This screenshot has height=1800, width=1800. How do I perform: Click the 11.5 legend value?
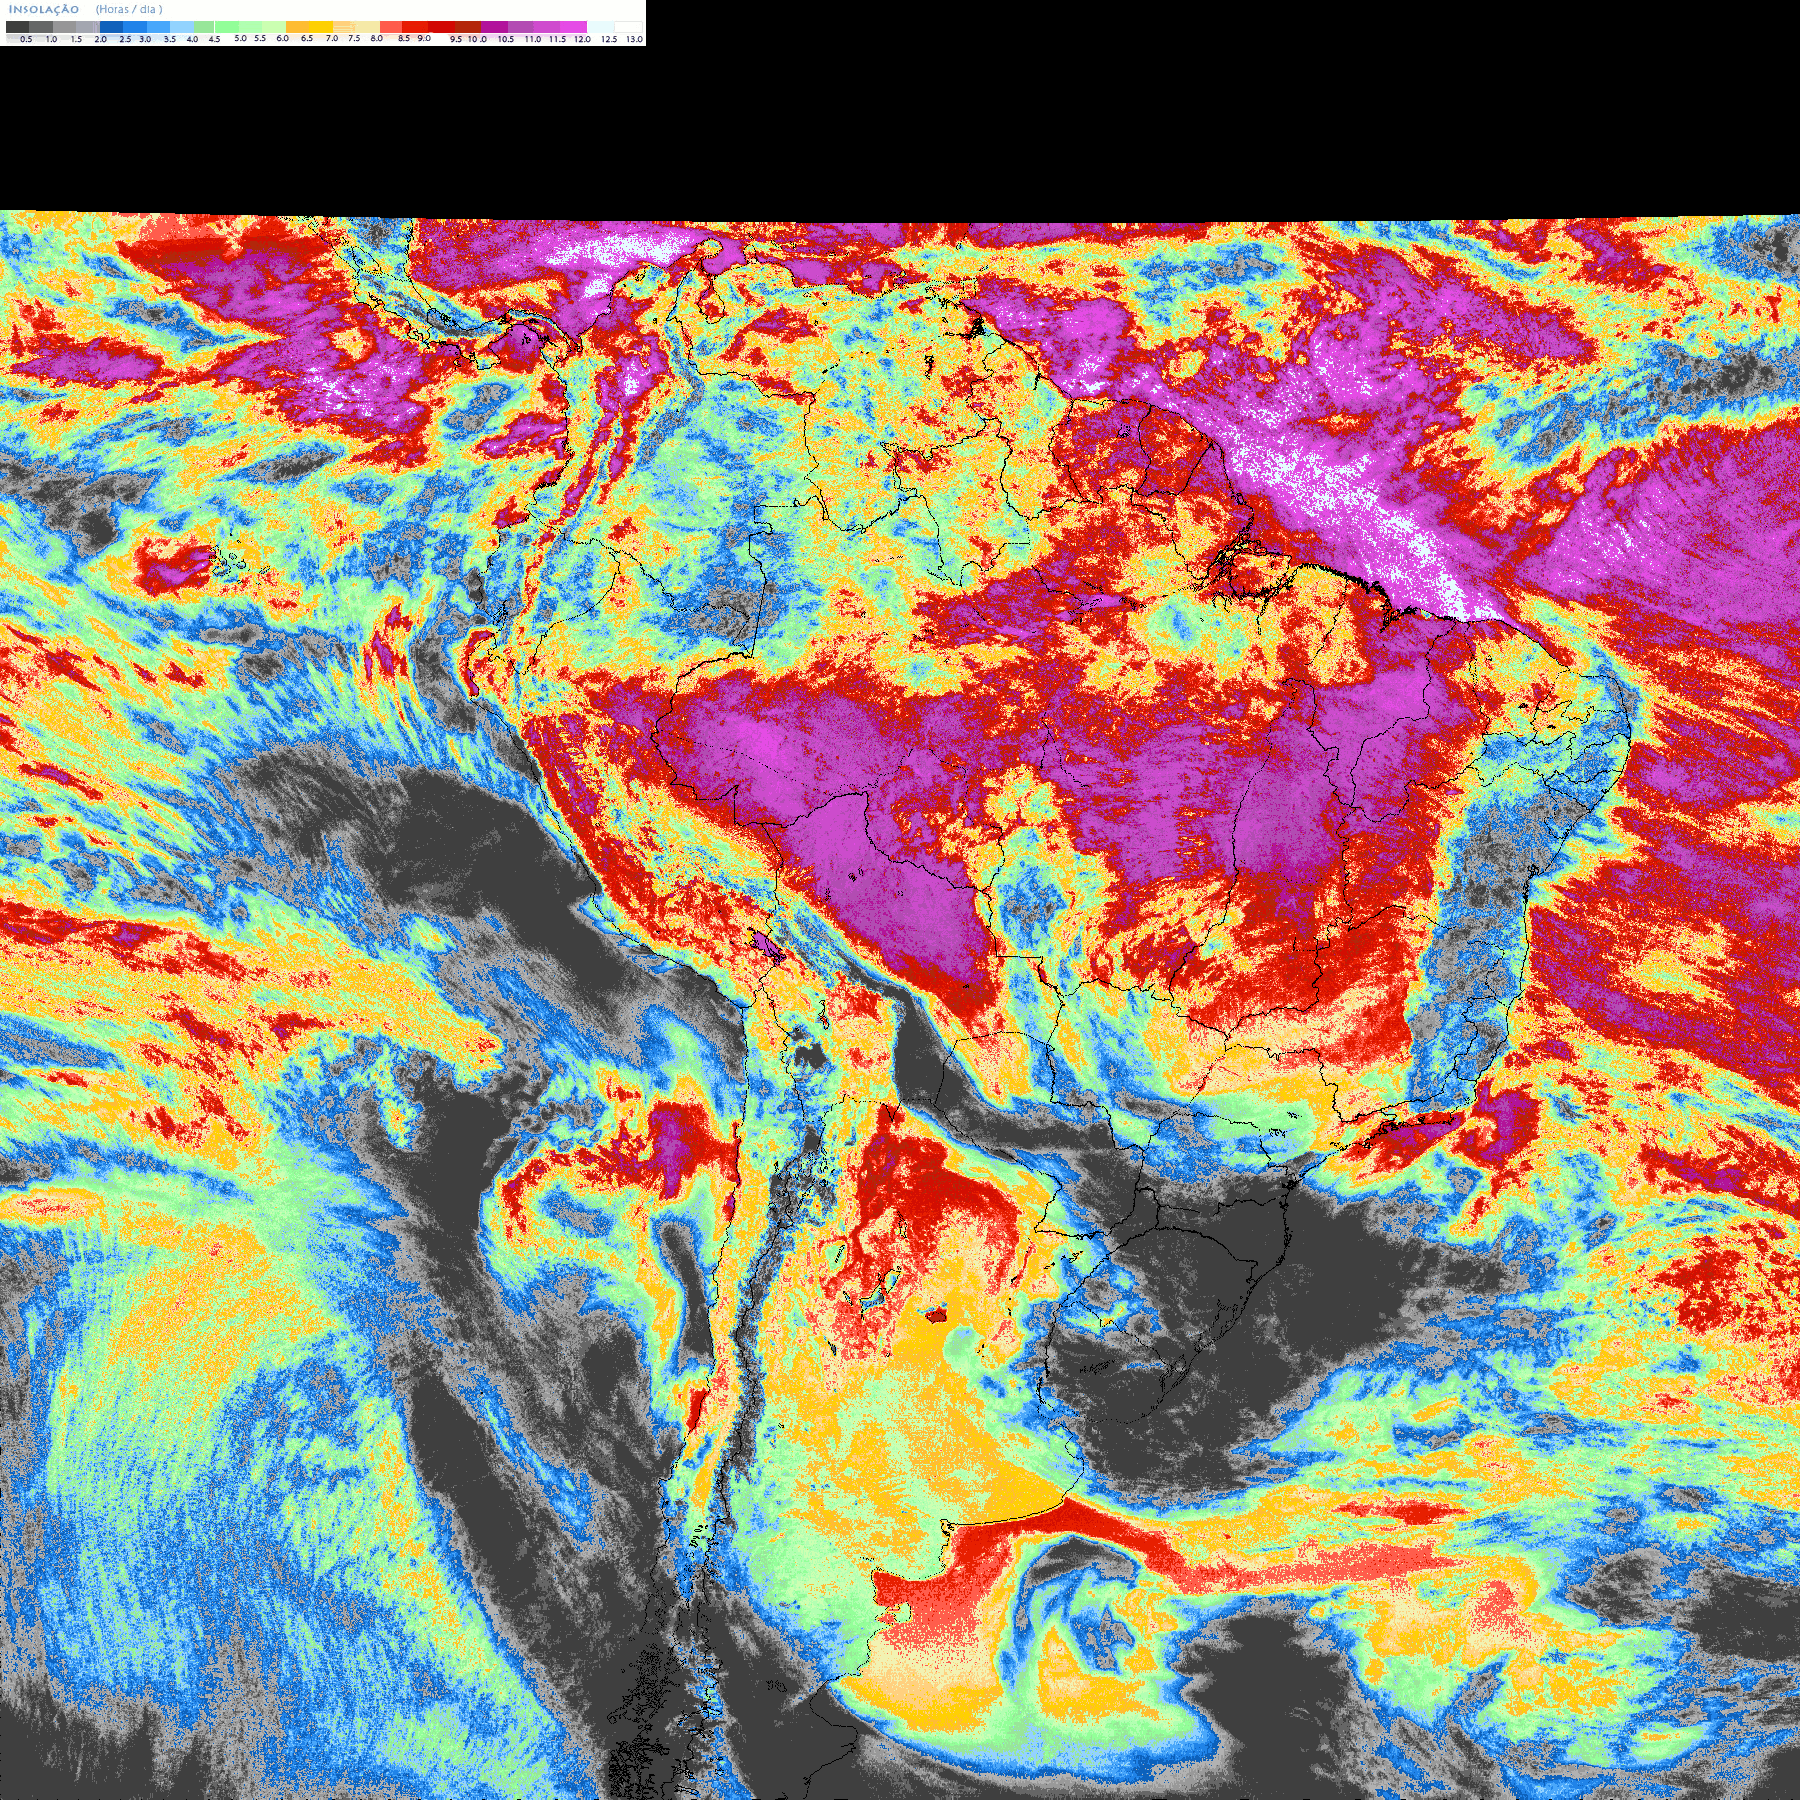point(557,39)
